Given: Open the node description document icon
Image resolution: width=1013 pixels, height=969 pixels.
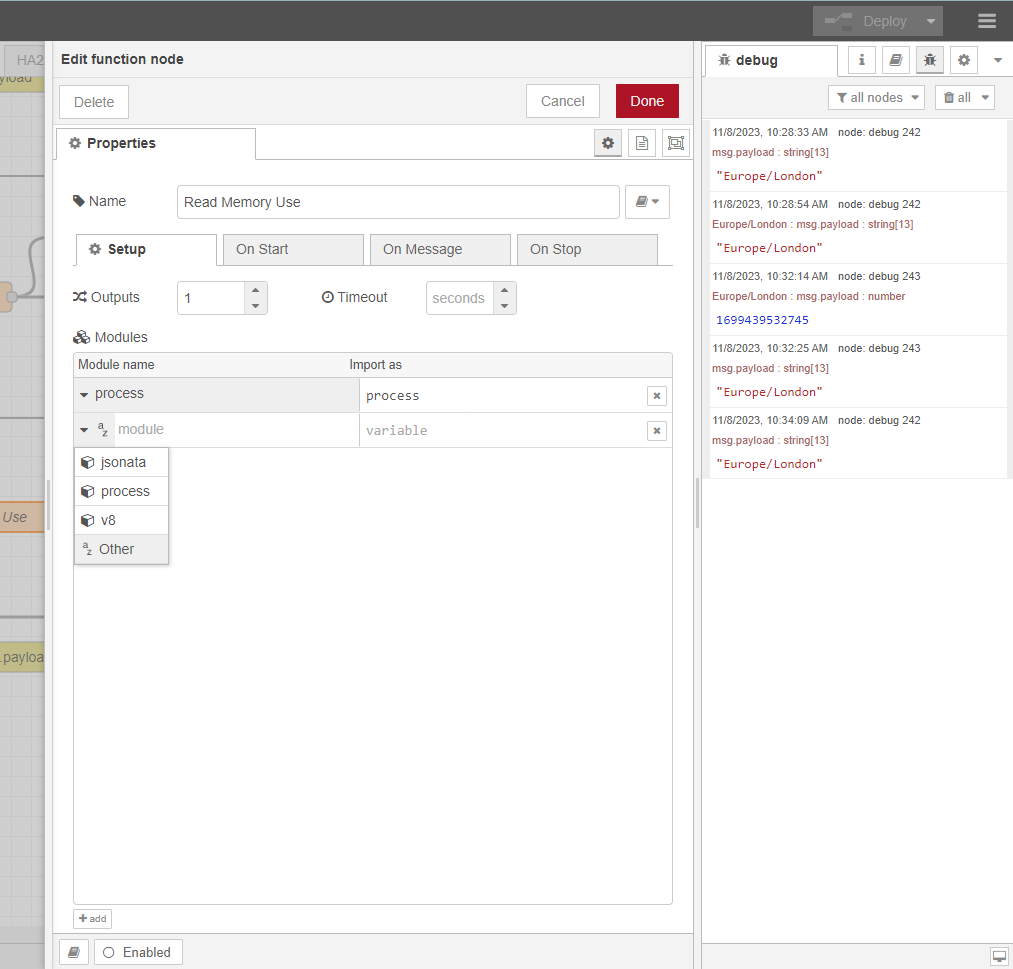Looking at the screenshot, I should [x=642, y=143].
